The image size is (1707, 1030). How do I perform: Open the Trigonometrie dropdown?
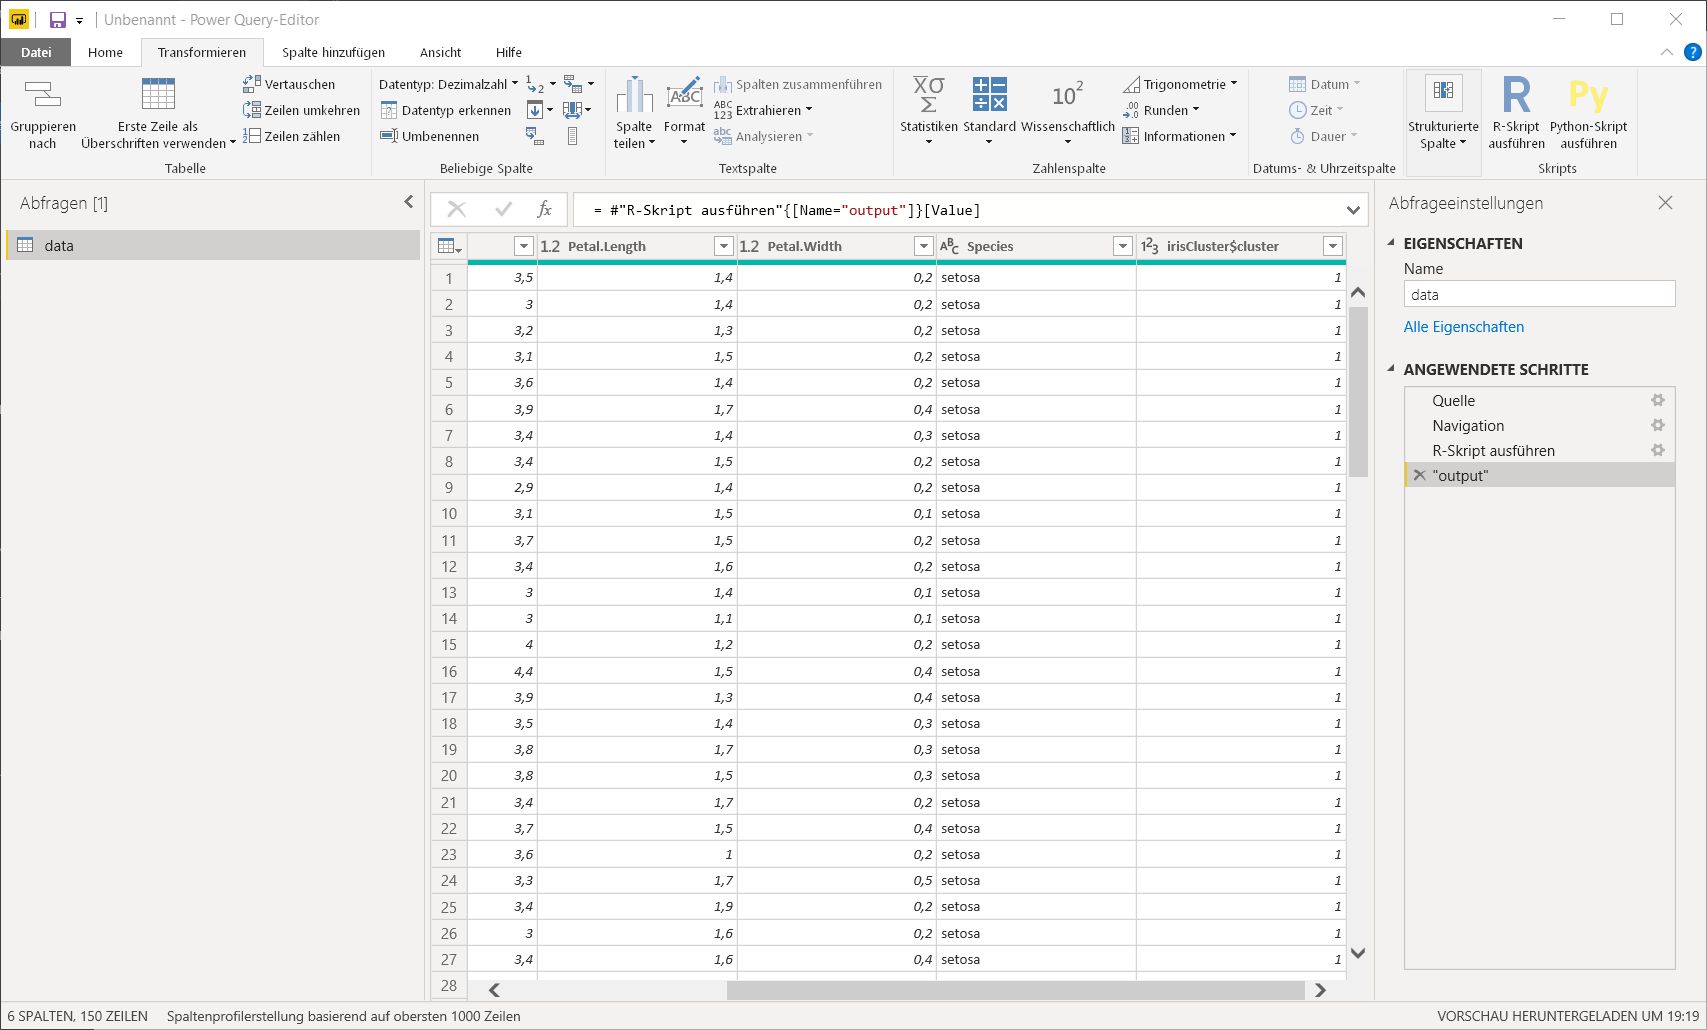[x=1180, y=84]
